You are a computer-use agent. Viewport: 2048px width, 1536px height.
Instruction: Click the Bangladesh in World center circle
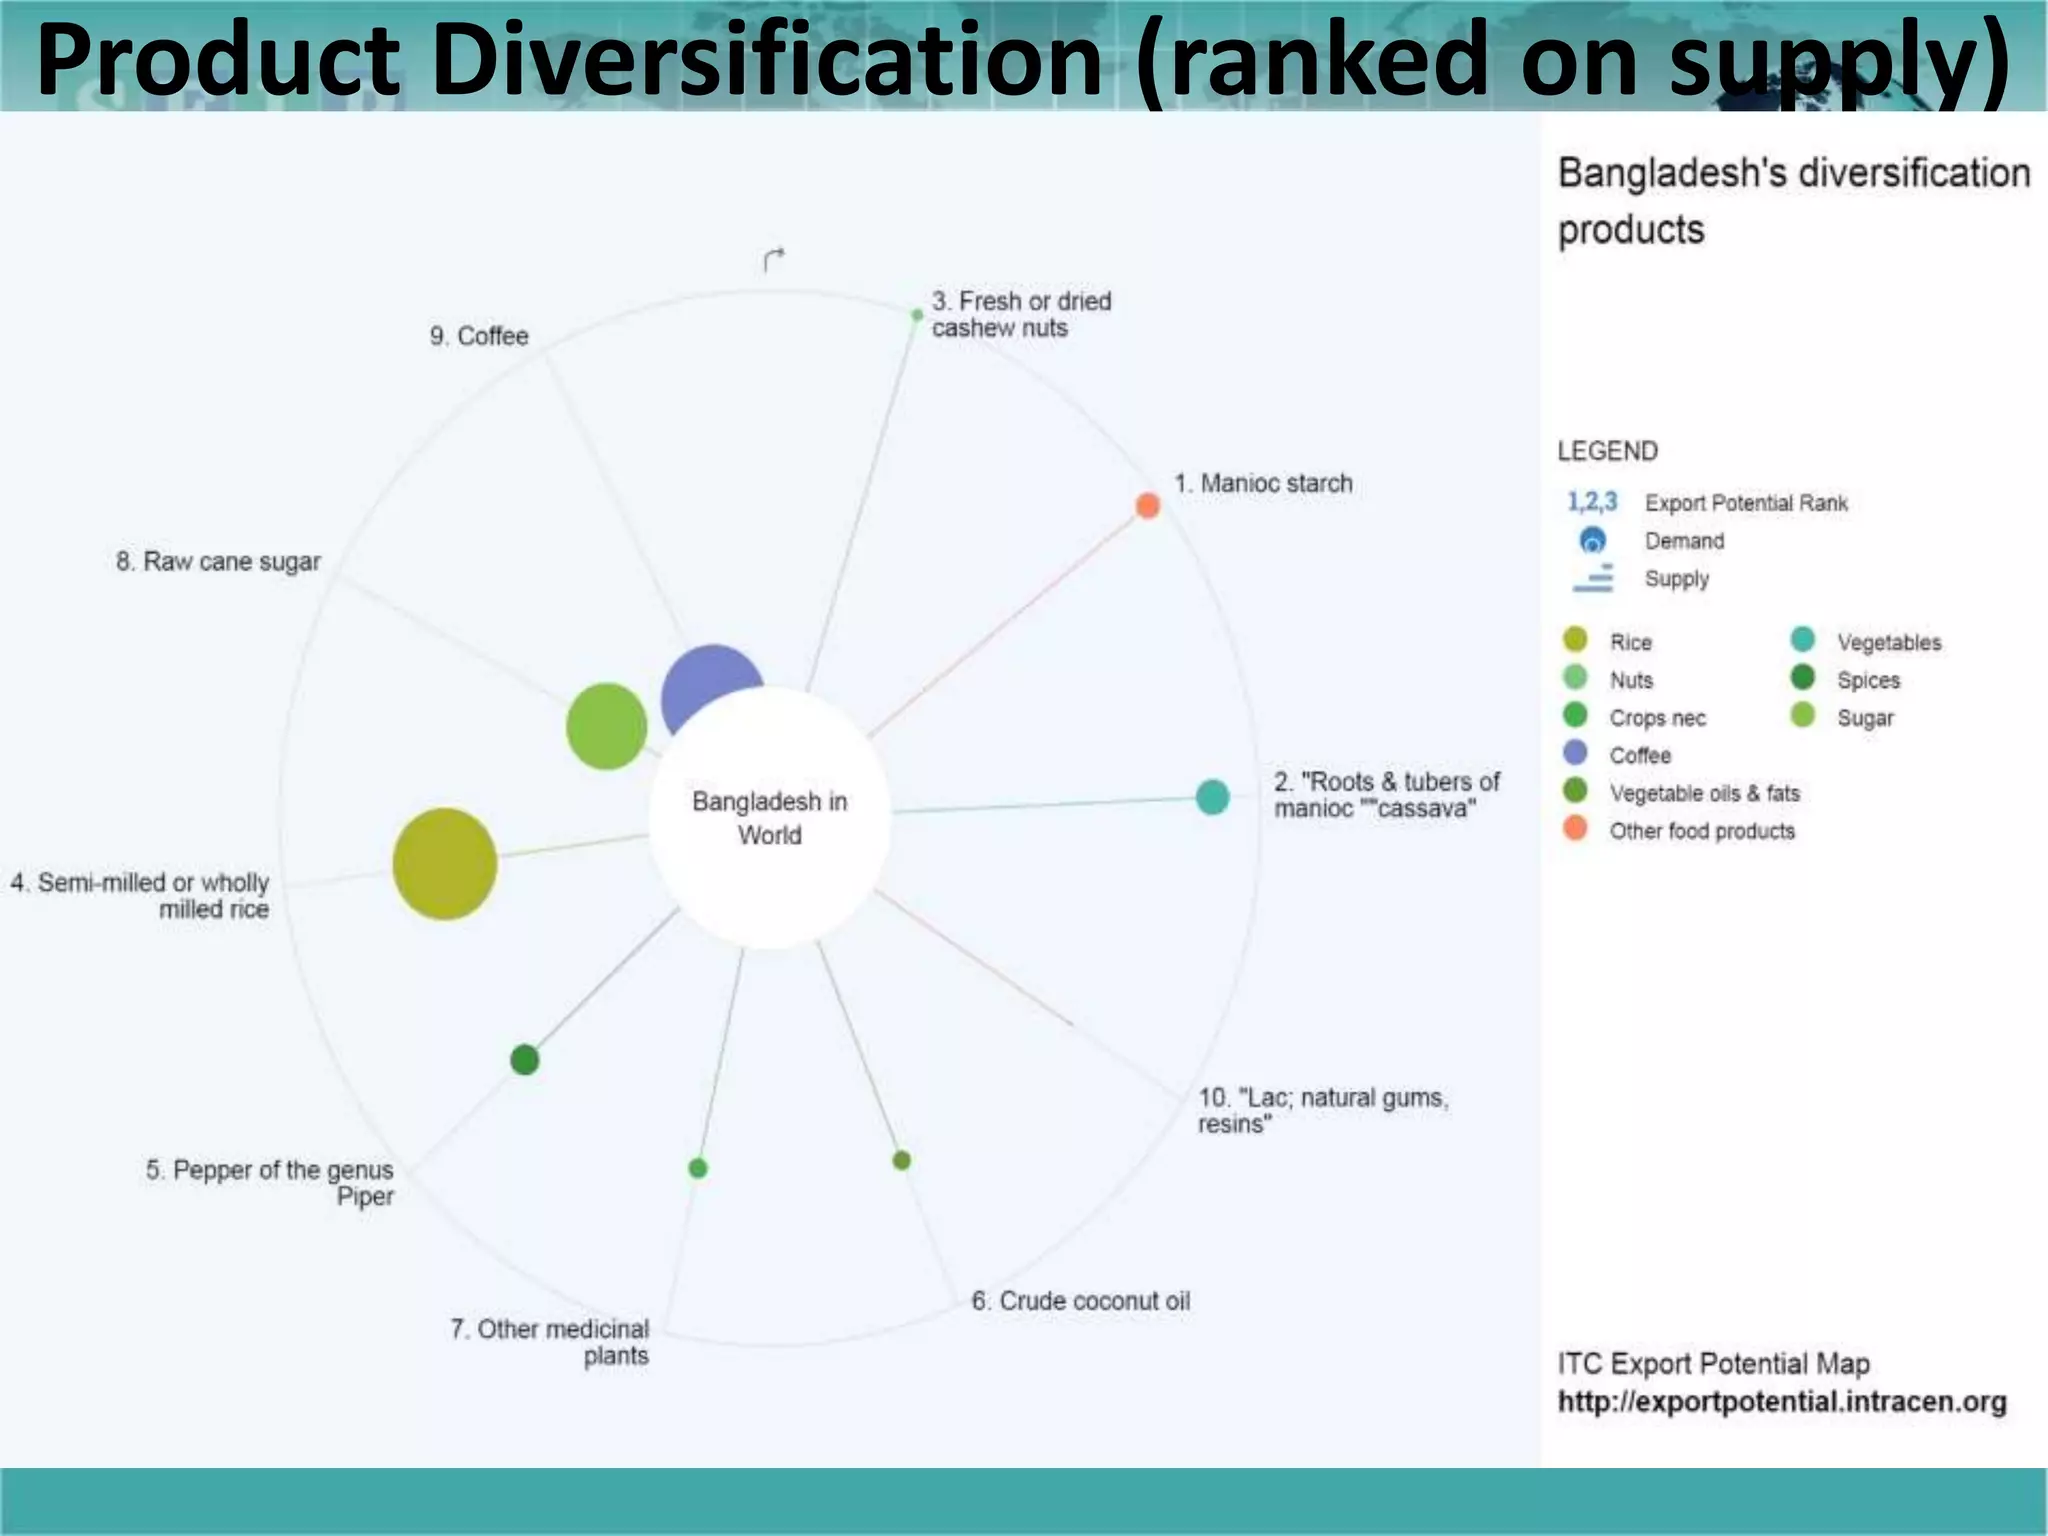click(769, 818)
